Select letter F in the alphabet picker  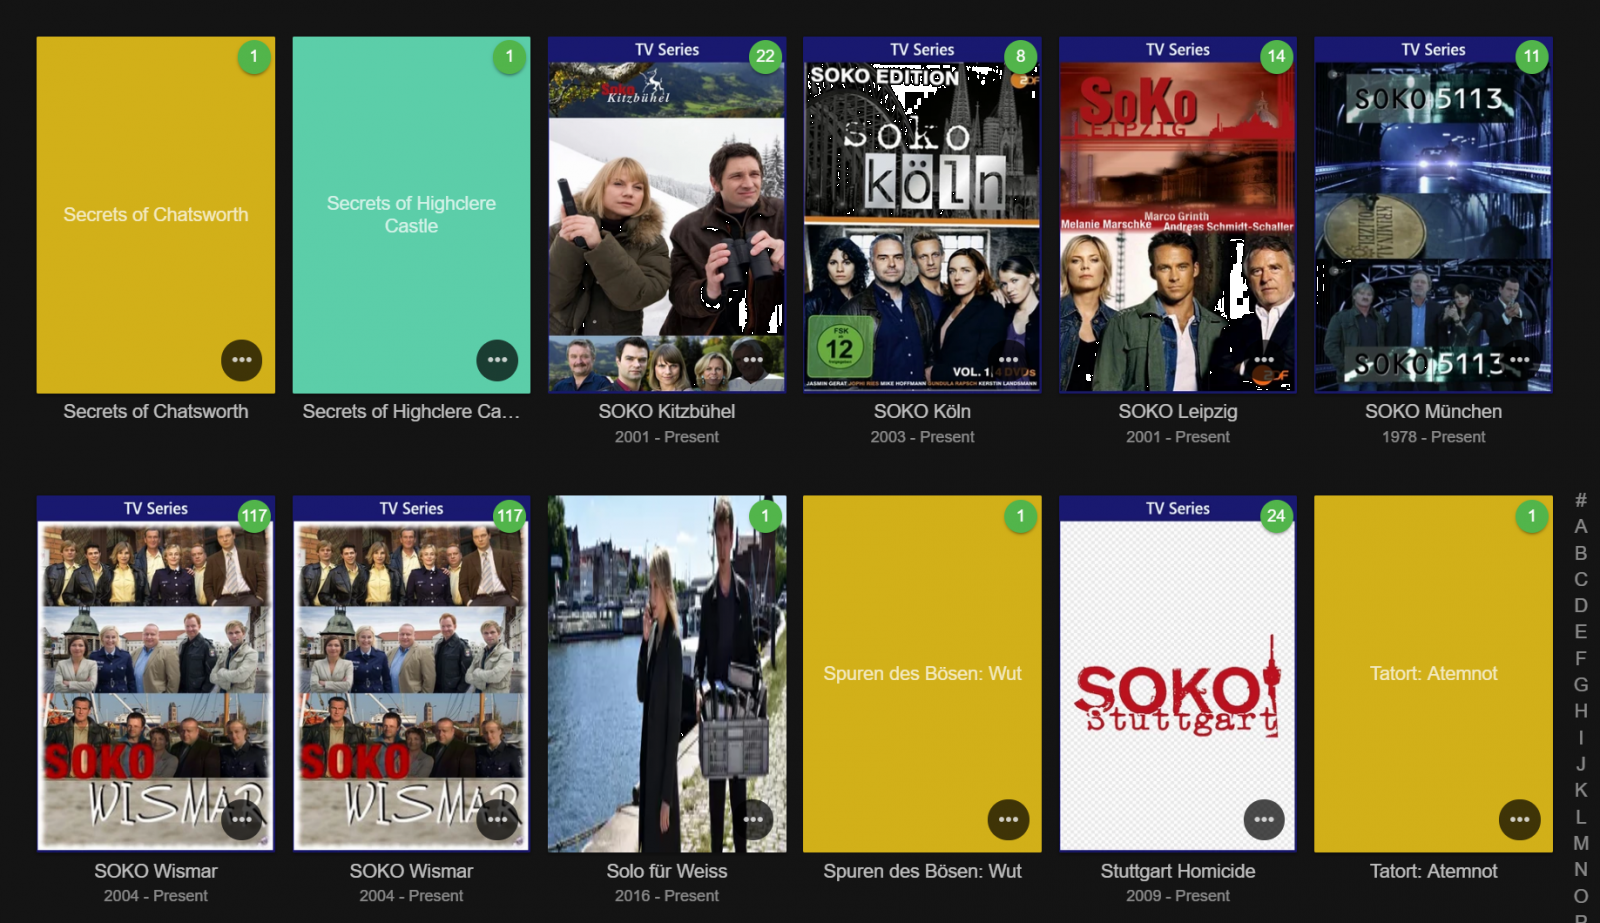pyautogui.click(x=1581, y=658)
